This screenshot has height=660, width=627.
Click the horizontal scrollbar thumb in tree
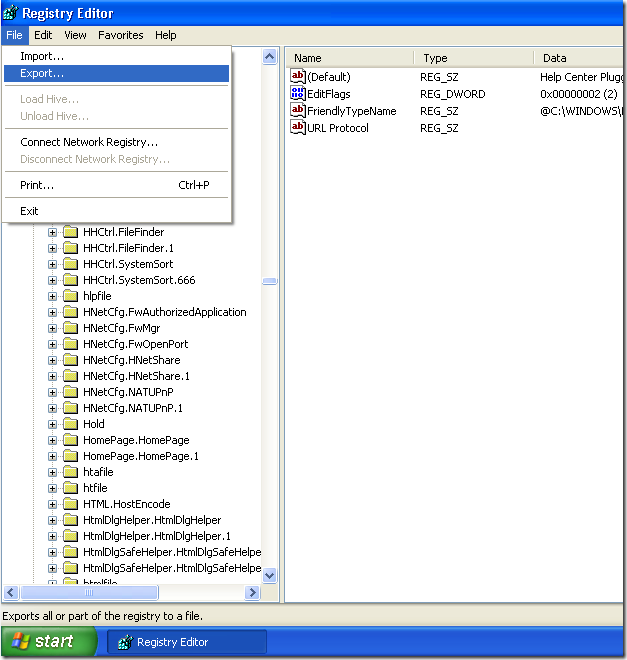pos(89,593)
